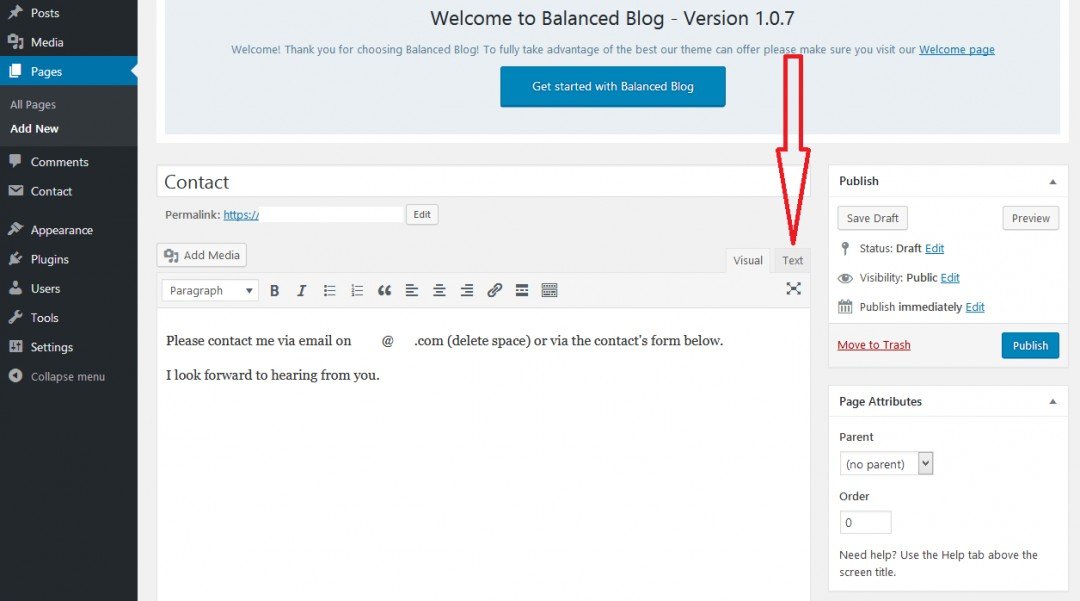Click text 'I look forward to hearing from you.'
Image resolution: width=1080 pixels, height=601 pixels.
click(273, 375)
